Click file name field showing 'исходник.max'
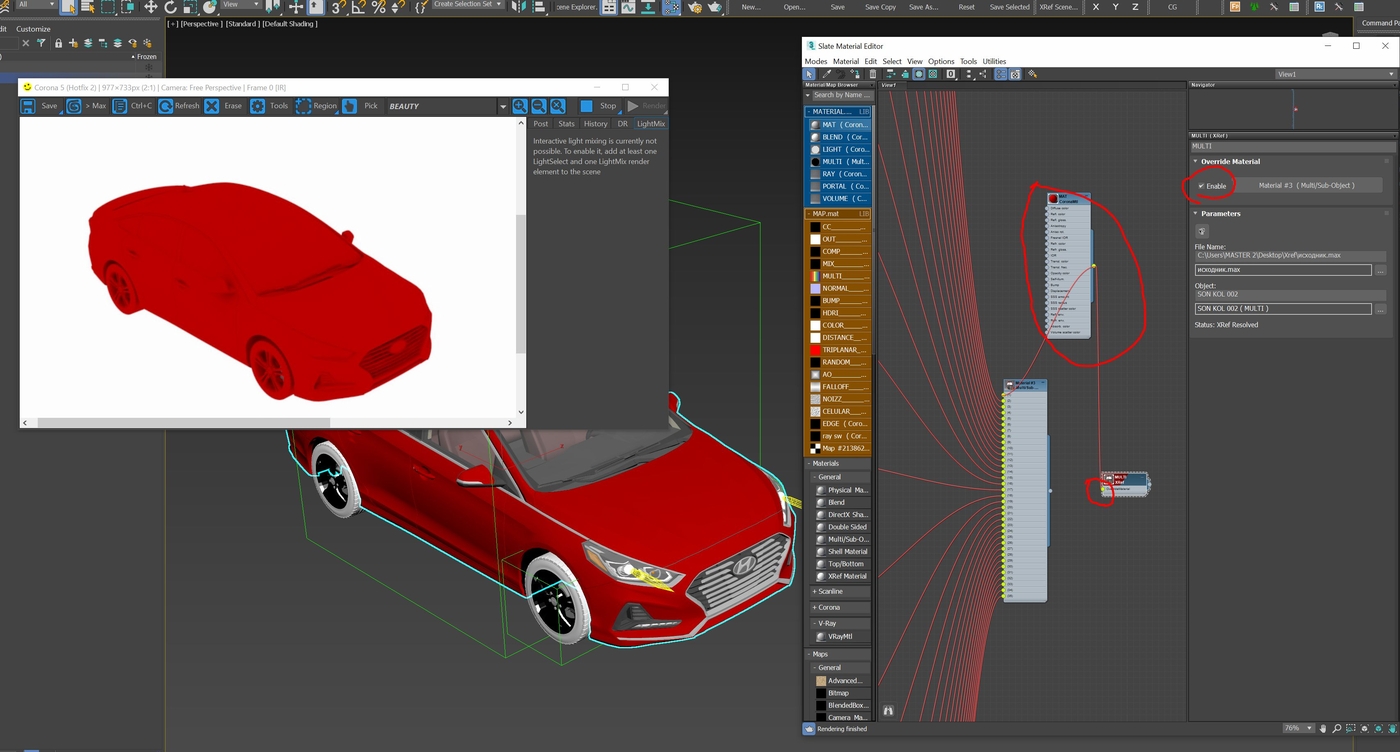The width and height of the screenshot is (1400, 752). pos(1283,270)
